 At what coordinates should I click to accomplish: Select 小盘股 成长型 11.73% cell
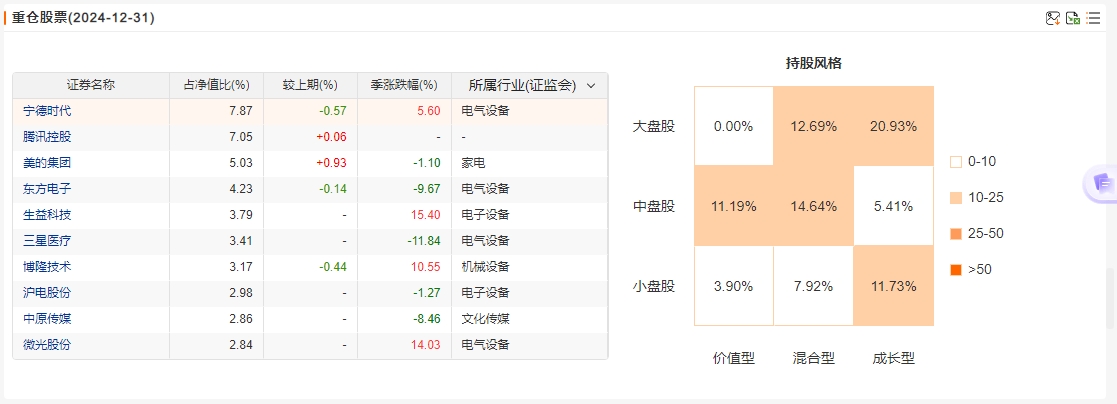[x=893, y=286]
